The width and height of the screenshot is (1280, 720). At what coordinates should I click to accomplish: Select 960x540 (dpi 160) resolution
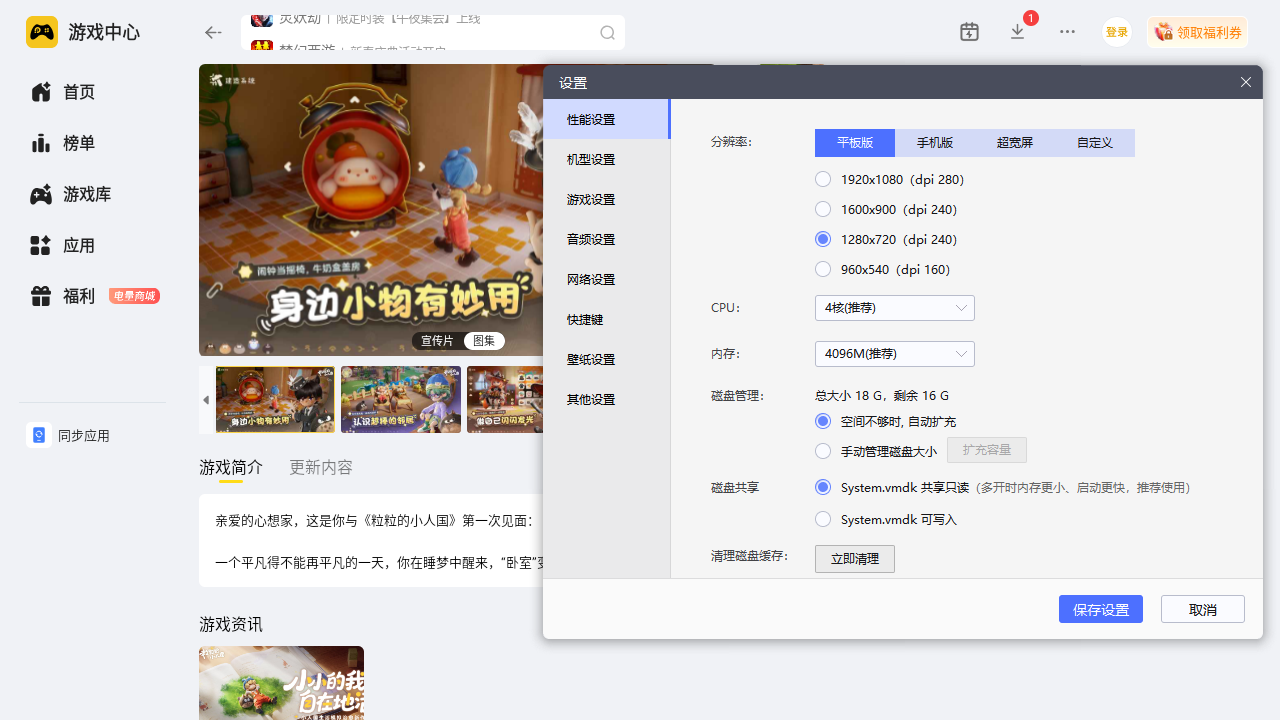823,270
